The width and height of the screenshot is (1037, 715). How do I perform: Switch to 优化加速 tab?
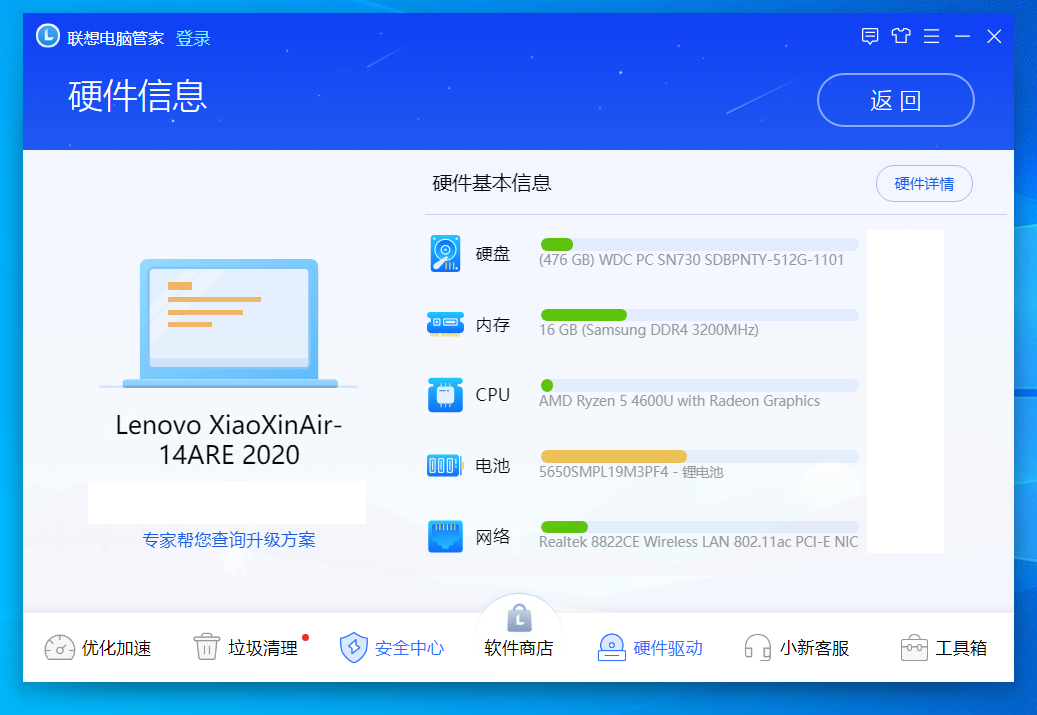pos(98,648)
